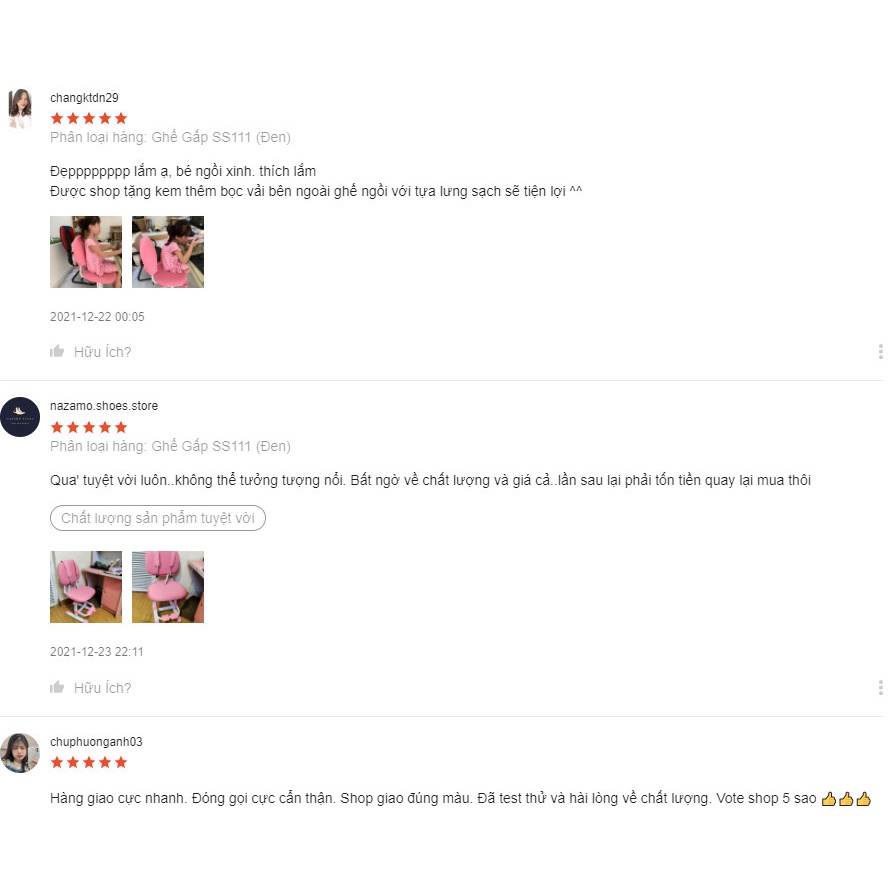This screenshot has width=893, height=893.
Task: Click thumbs-up icon on nazamo.shoes.store's review
Action: tap(57, 687)
